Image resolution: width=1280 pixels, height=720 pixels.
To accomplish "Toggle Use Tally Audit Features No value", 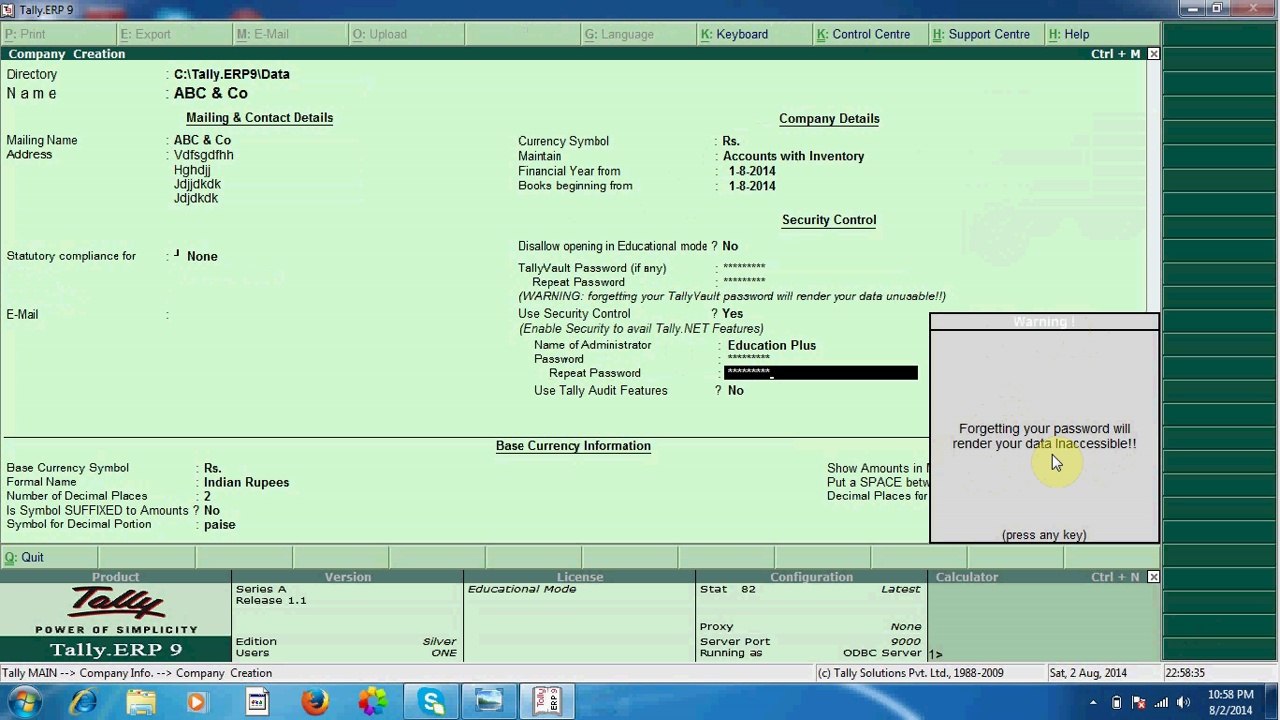I will [x=736, y=391].
